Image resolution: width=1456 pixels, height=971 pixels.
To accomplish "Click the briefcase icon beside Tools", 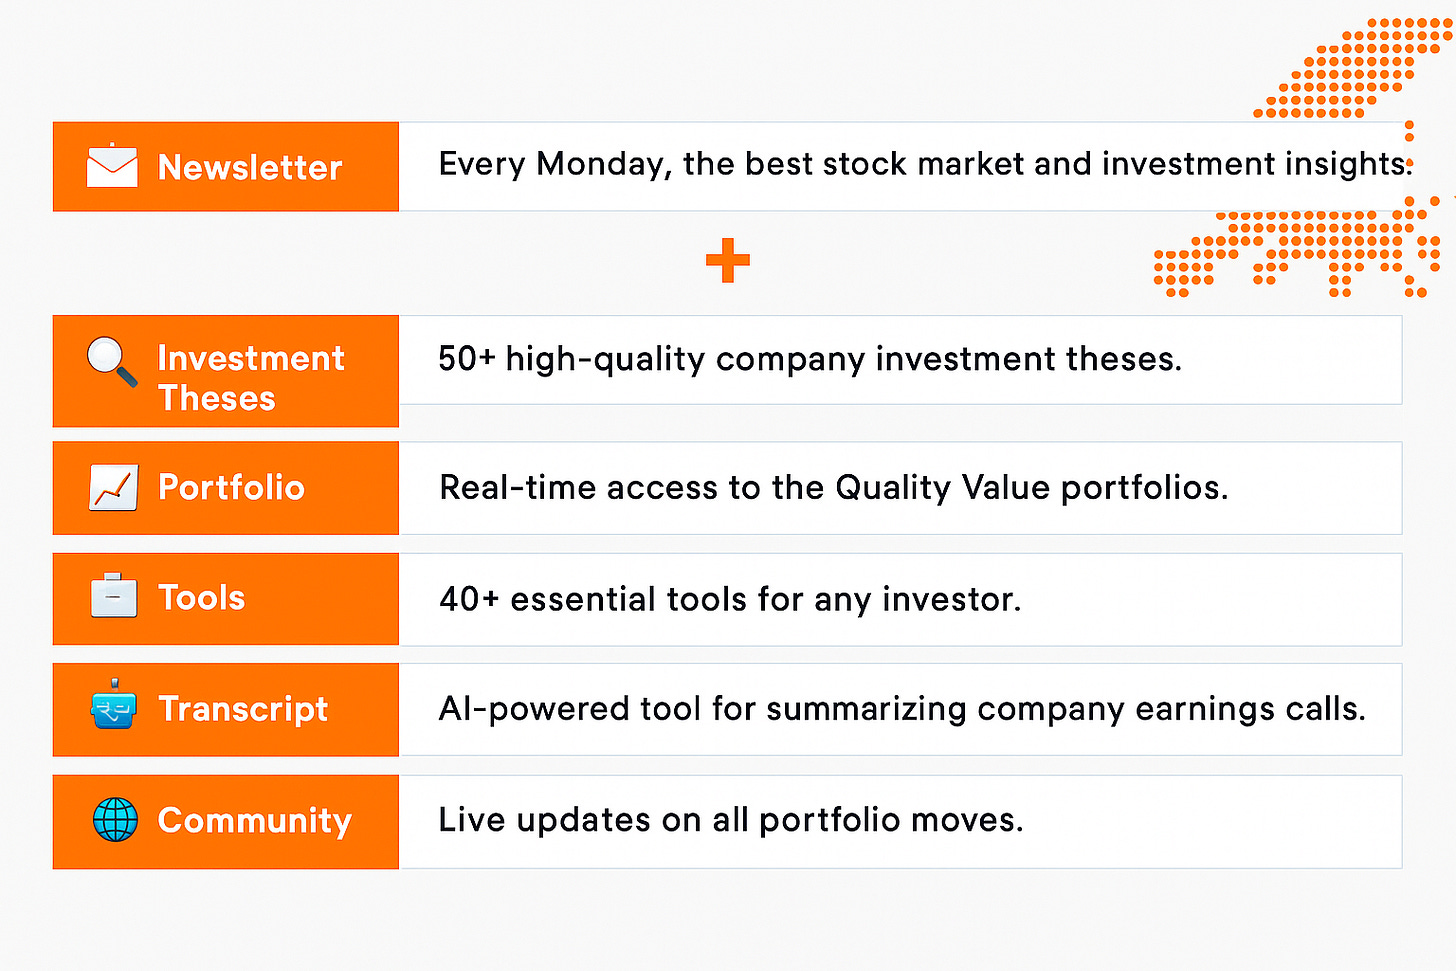I will [114, 596].
